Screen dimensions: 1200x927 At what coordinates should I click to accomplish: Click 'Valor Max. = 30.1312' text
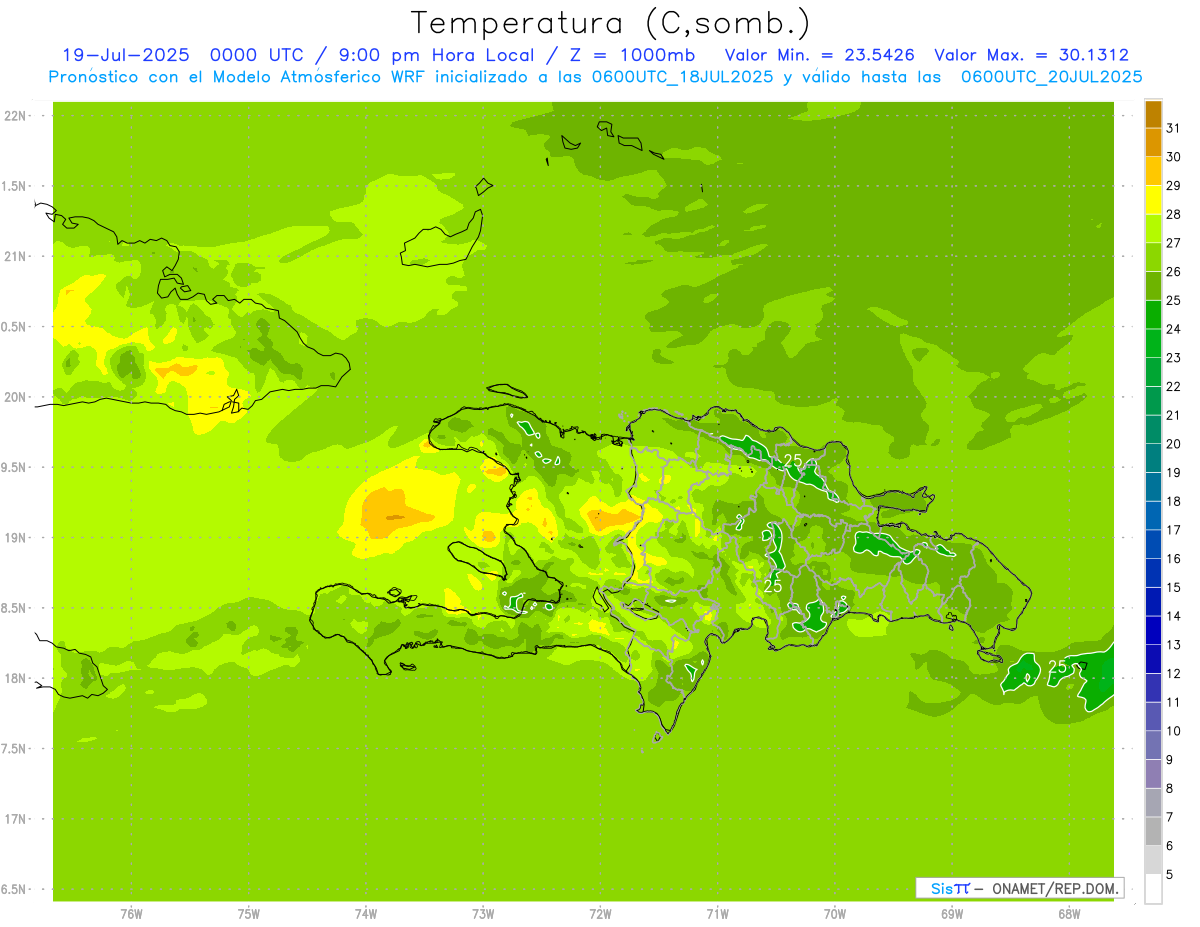[x=1032, y=55]
